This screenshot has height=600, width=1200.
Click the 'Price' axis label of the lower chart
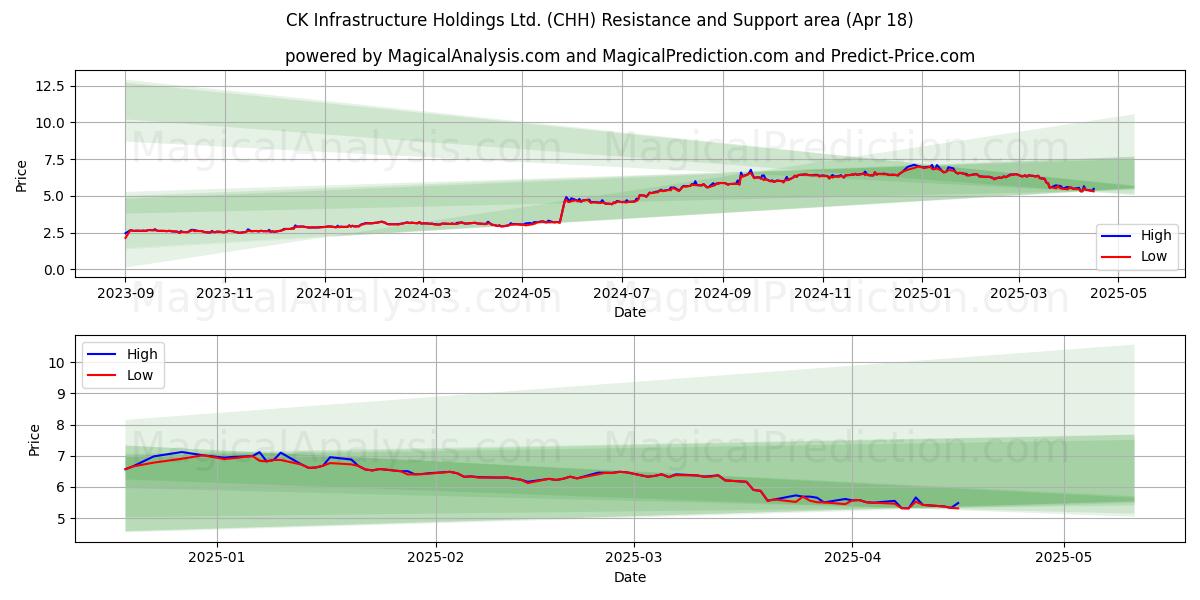pos(35,440)
